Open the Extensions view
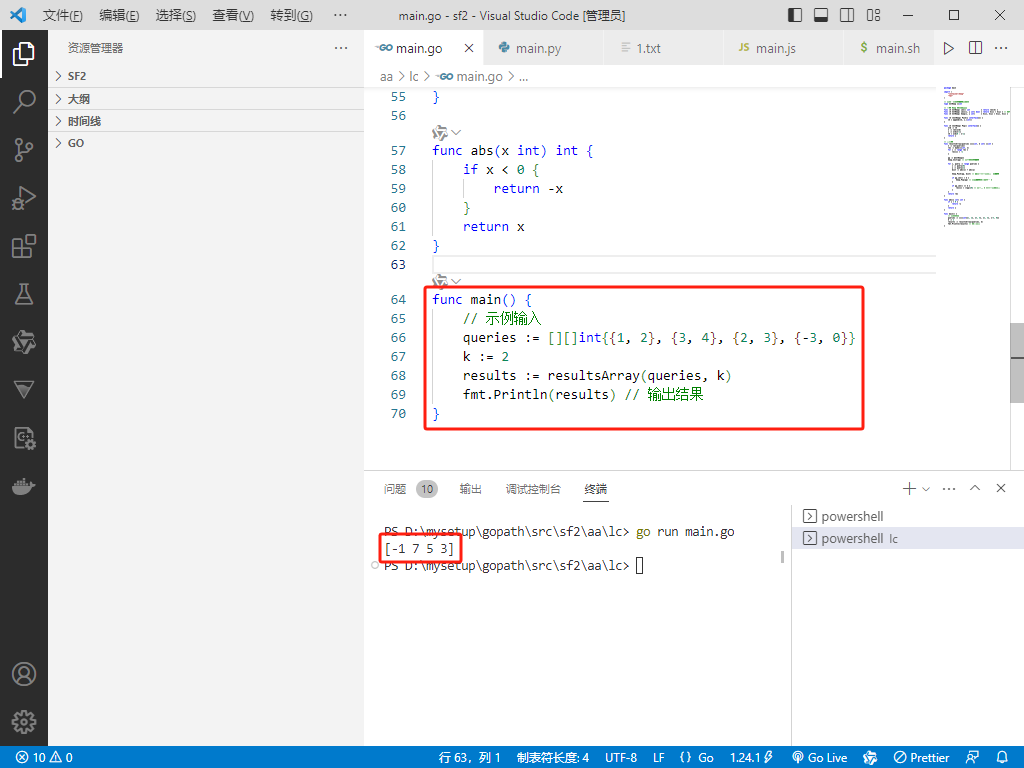This screenshot has width=1024, height=768. click(24, 246)
